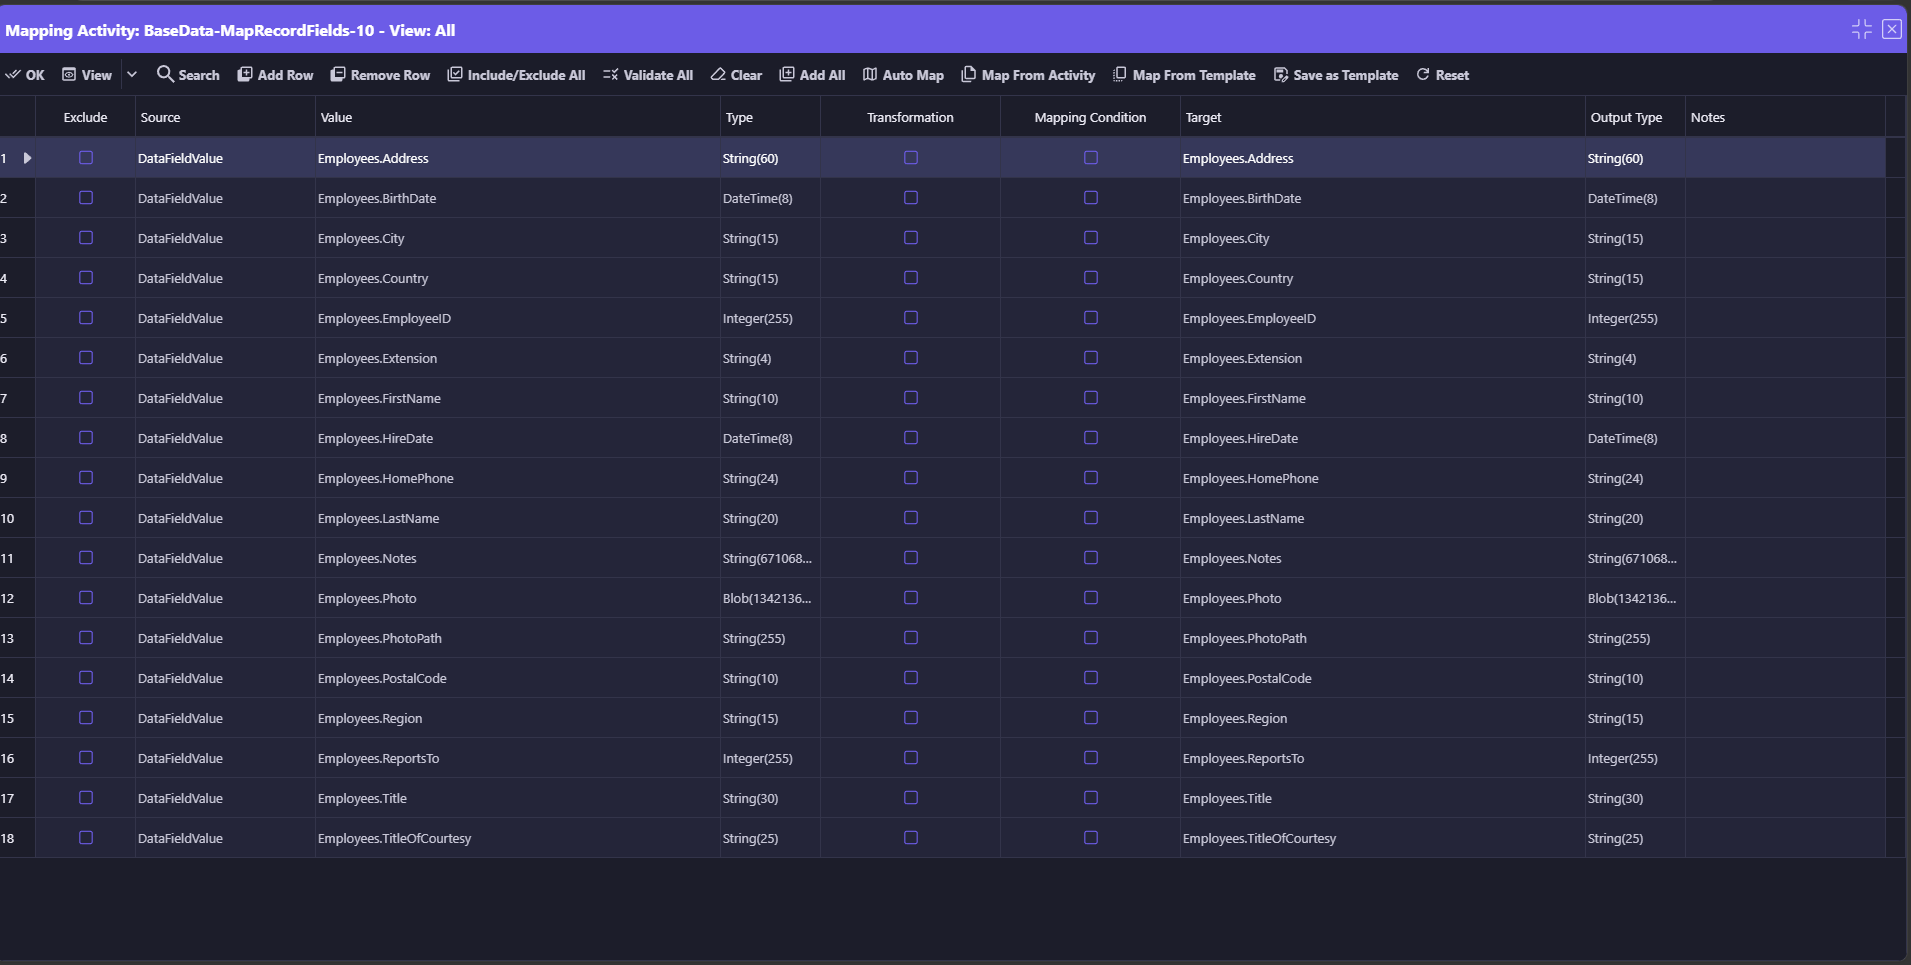Open Search in the toolbar
1911x965 pixels.
(188, 75)
